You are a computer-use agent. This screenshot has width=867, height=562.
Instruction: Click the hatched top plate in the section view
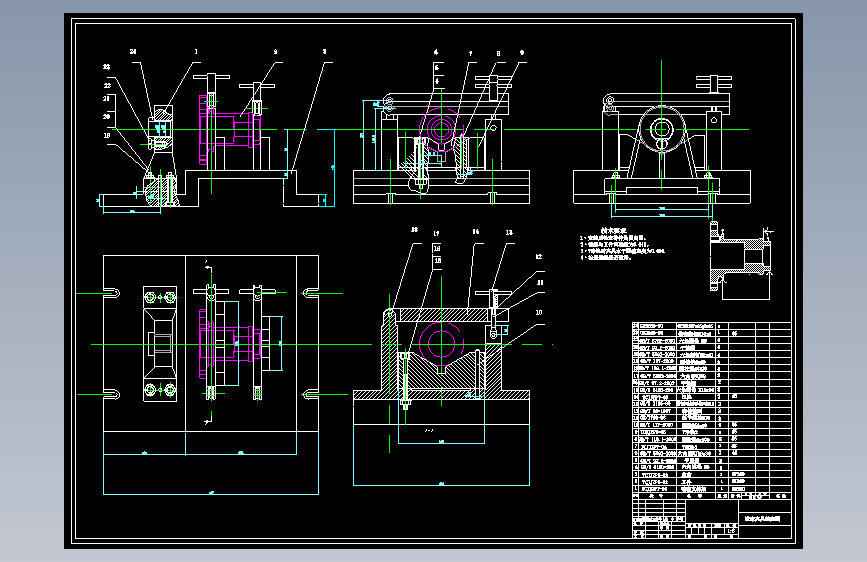coord(445,315)
